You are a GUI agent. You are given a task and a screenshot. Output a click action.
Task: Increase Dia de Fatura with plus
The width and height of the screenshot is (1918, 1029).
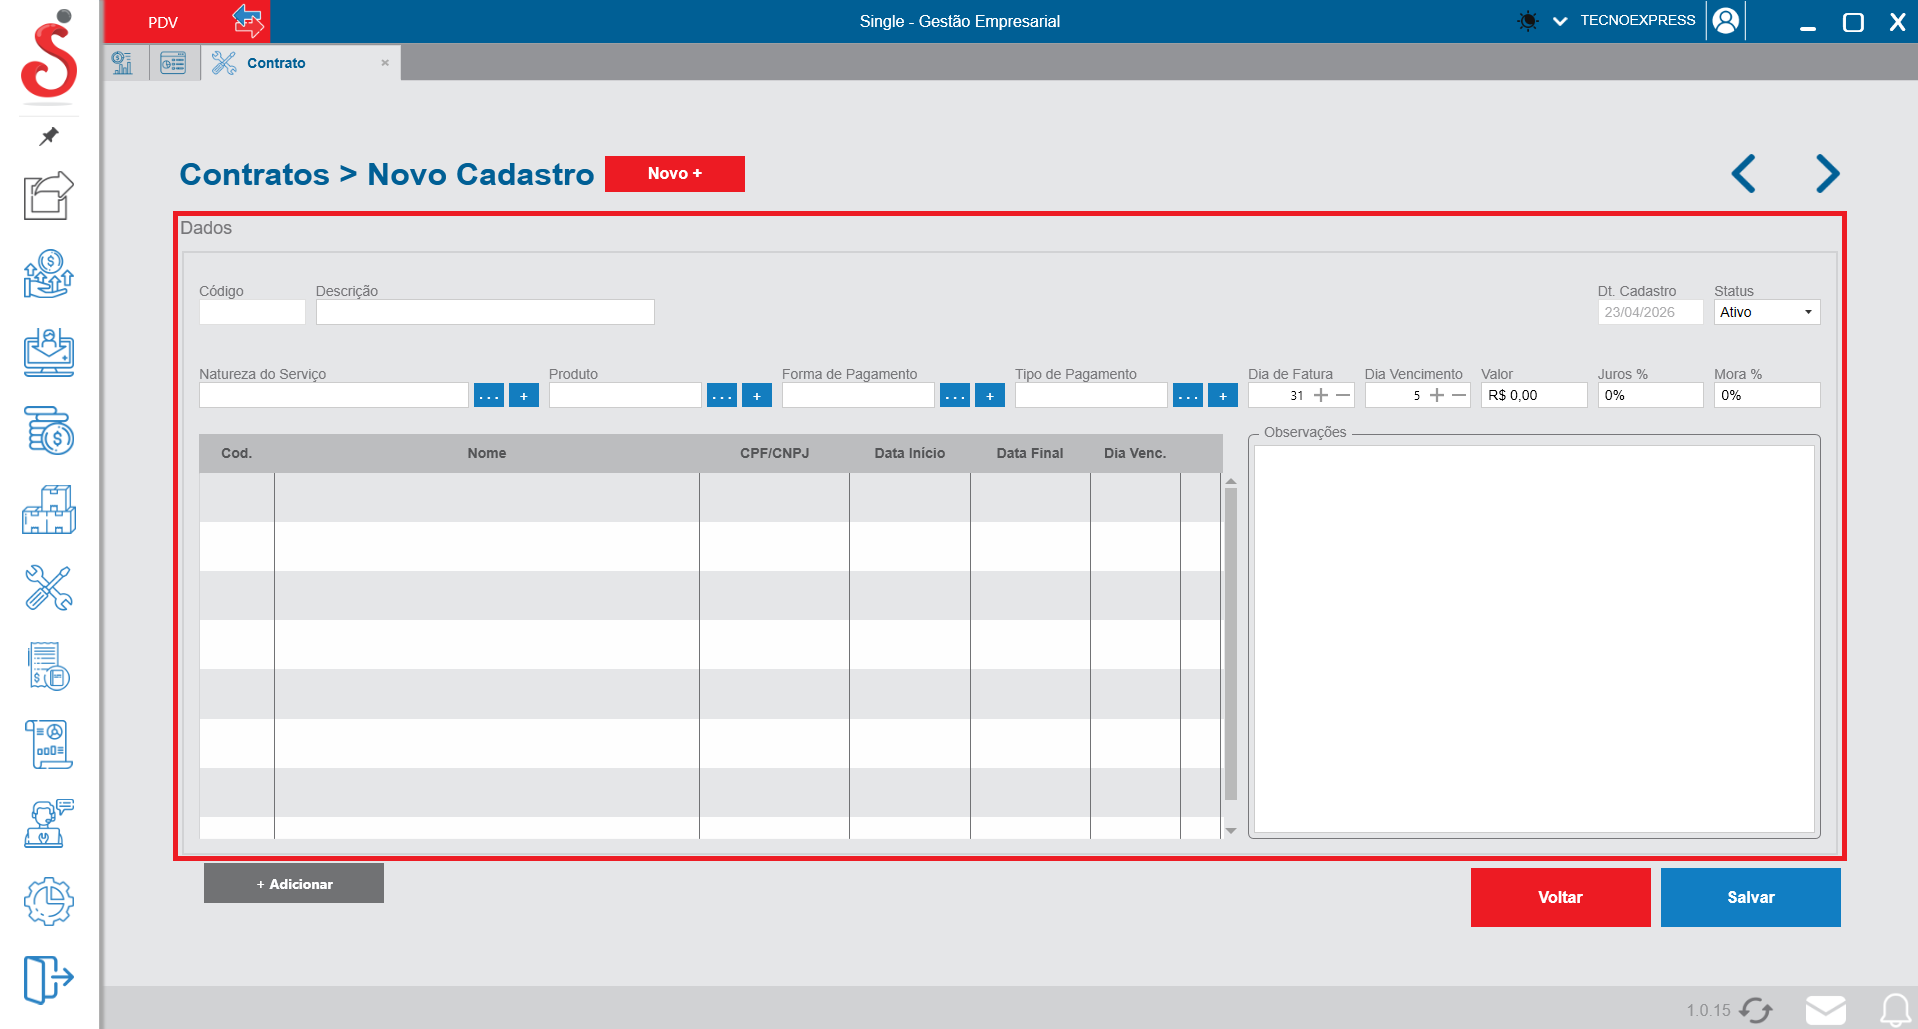point(1321,395)
